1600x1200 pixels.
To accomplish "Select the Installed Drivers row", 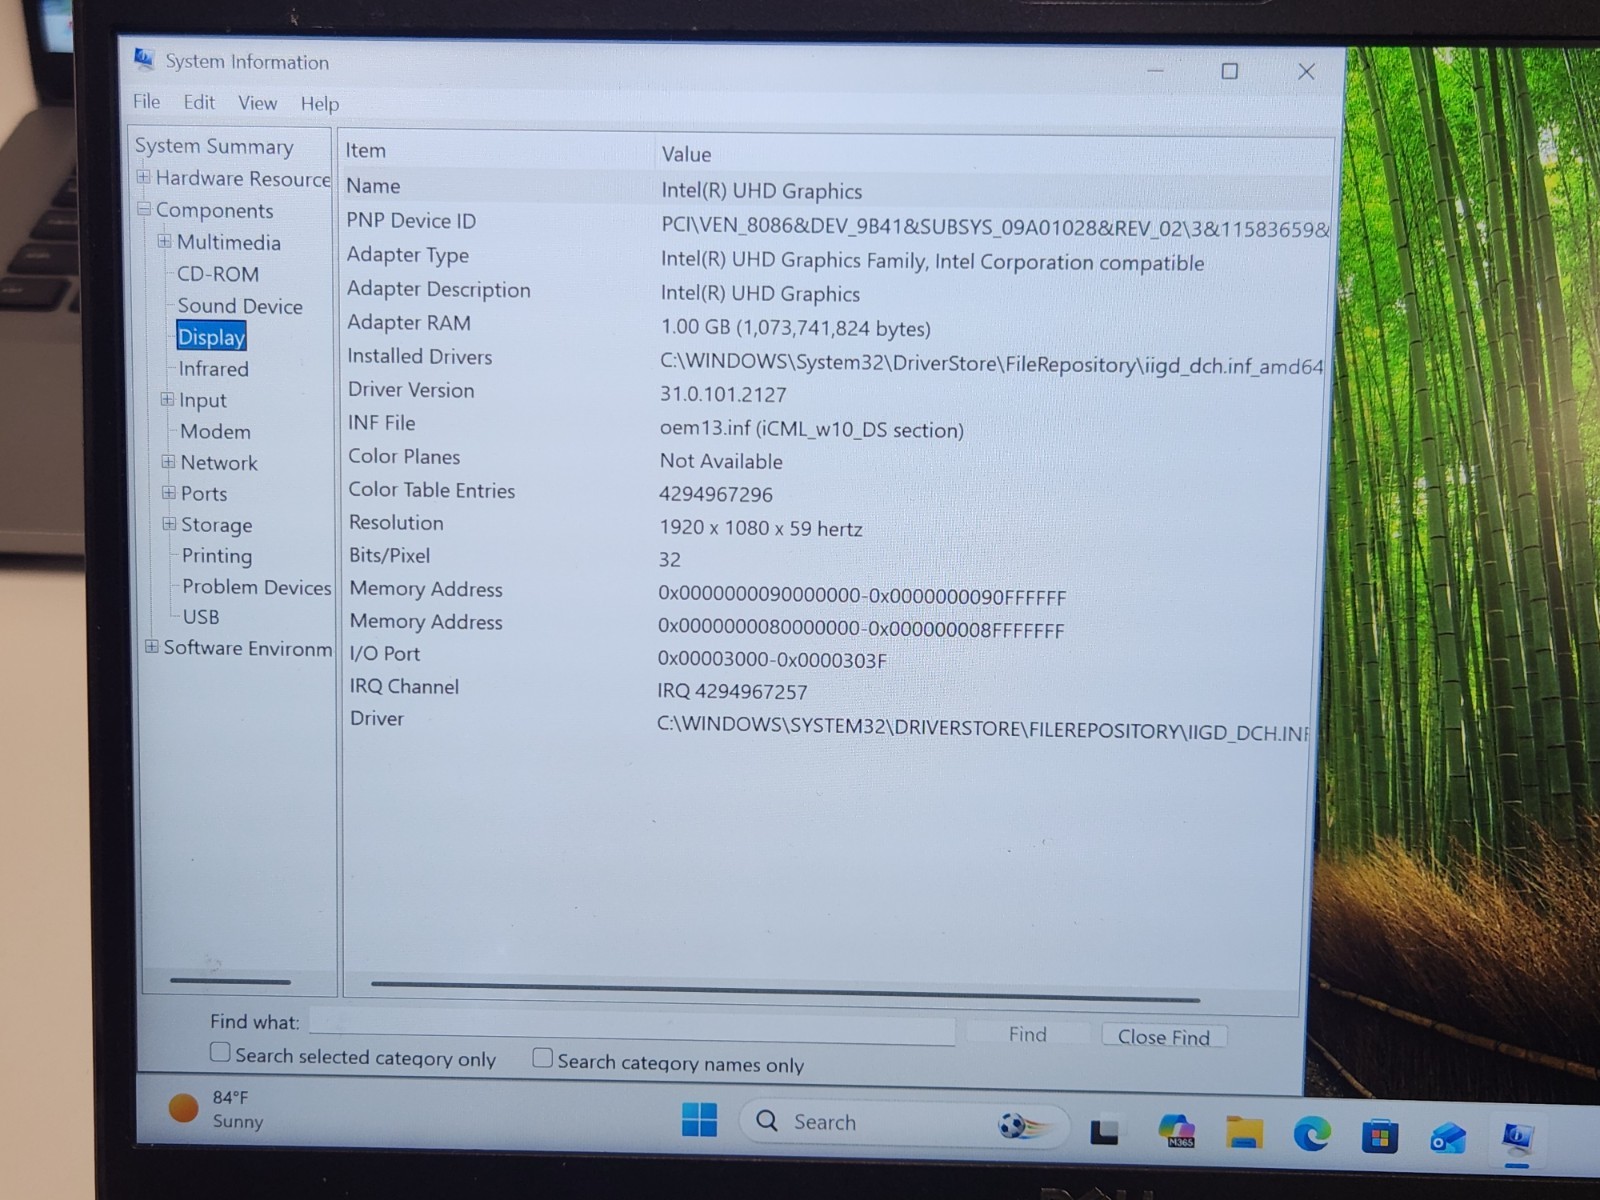I will click(x=836, y=359).
